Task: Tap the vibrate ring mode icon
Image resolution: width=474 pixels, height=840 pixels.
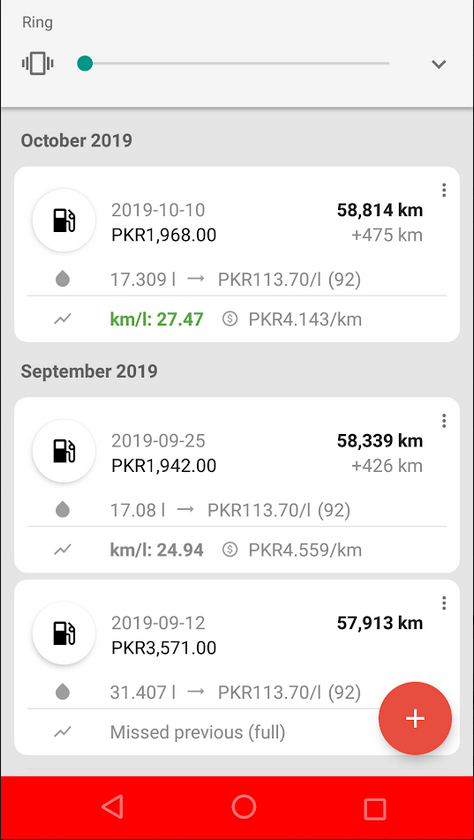Action: point(37,64)
